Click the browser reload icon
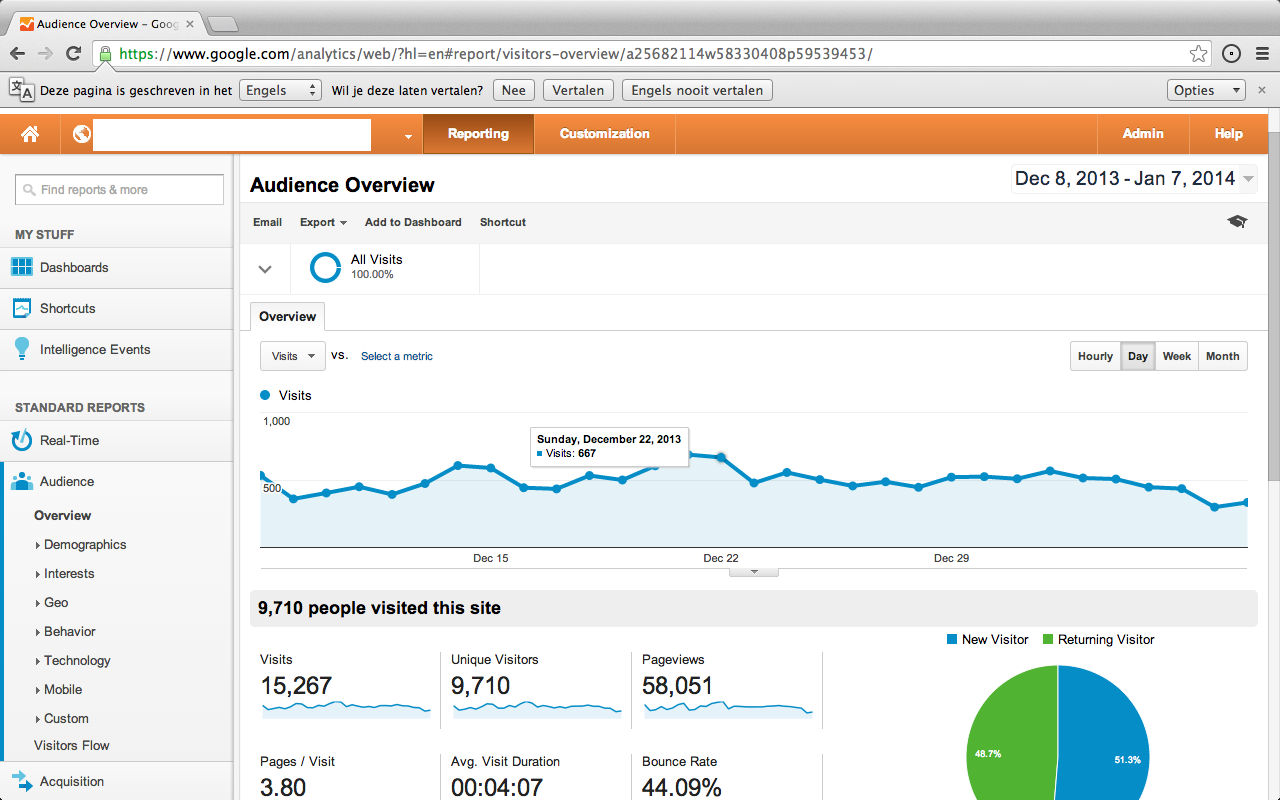The width and height of the screenshot is (1280, 800). pyautogui.click(x=73, y=54)
